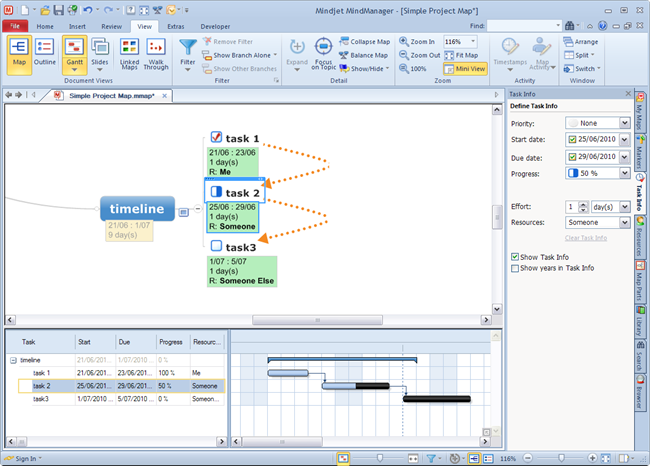Screen dimensions: 650x466
Task: Toggle Due date checkbox
Action: coord(572,157)
